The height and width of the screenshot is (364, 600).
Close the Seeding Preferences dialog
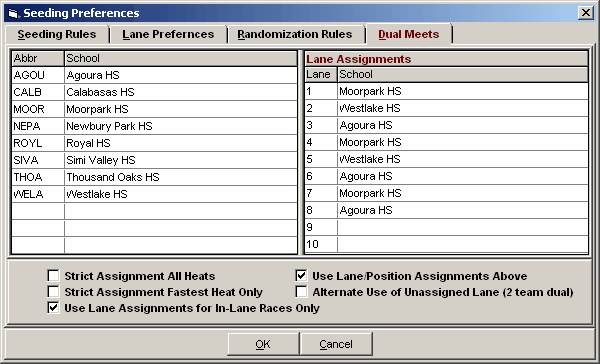coord(586,13)
